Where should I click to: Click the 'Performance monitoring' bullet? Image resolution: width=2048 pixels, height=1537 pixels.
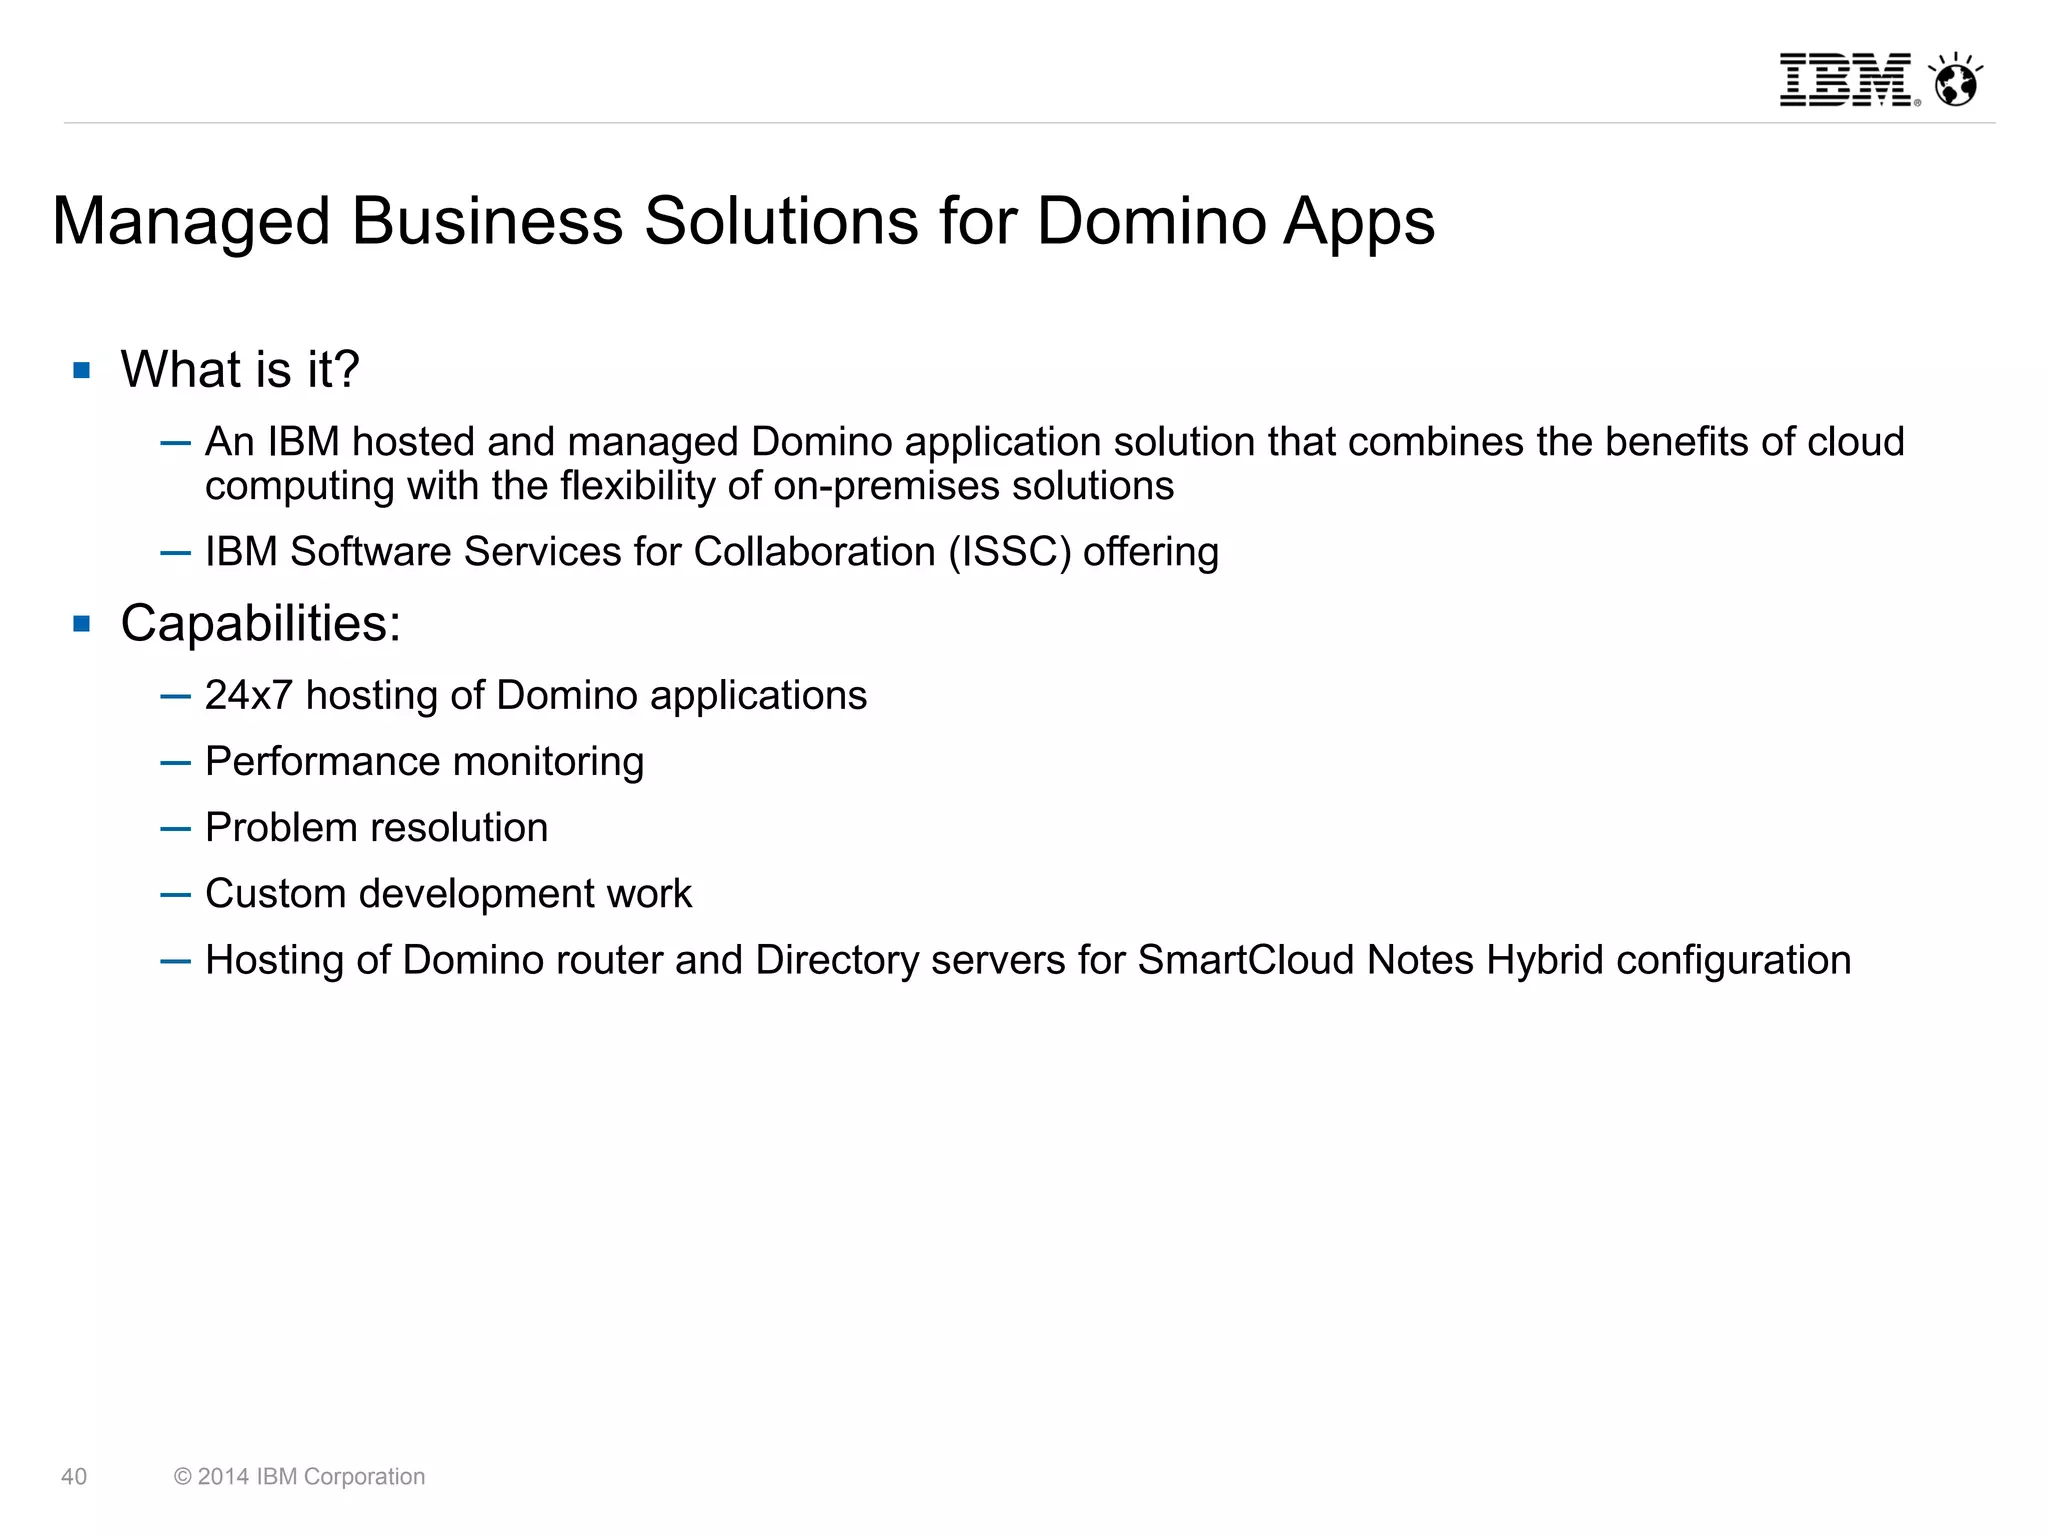pos(425,762)
